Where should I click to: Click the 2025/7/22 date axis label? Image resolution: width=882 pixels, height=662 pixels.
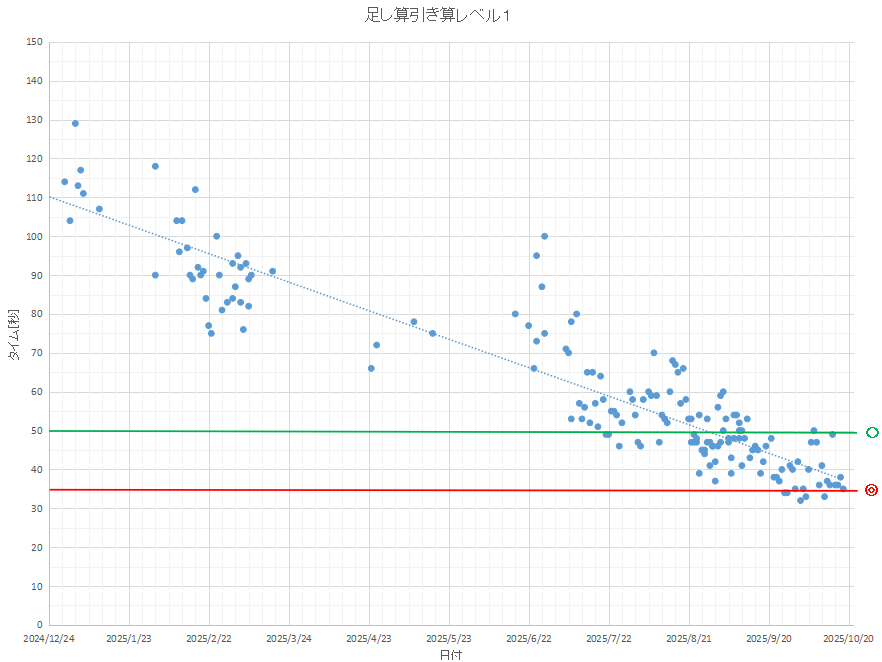[x=609, y=638]
